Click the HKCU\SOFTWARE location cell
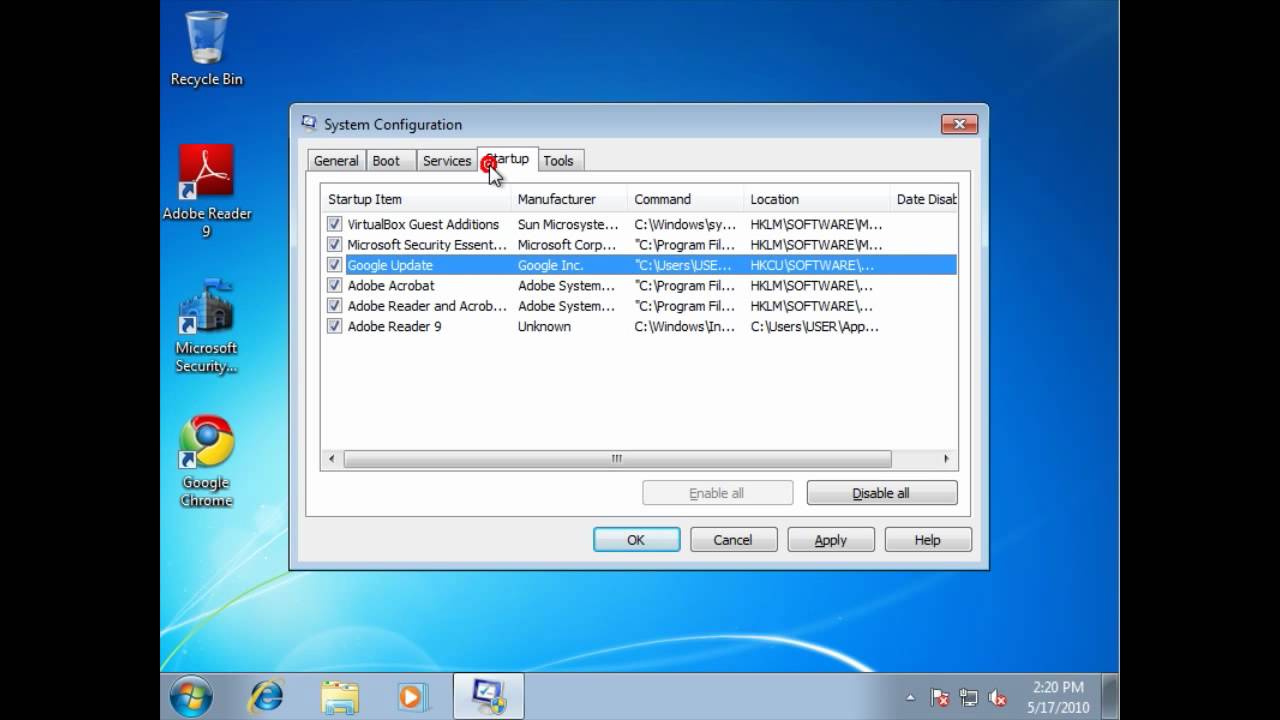 pyautogui.click(x=812, y=265)
